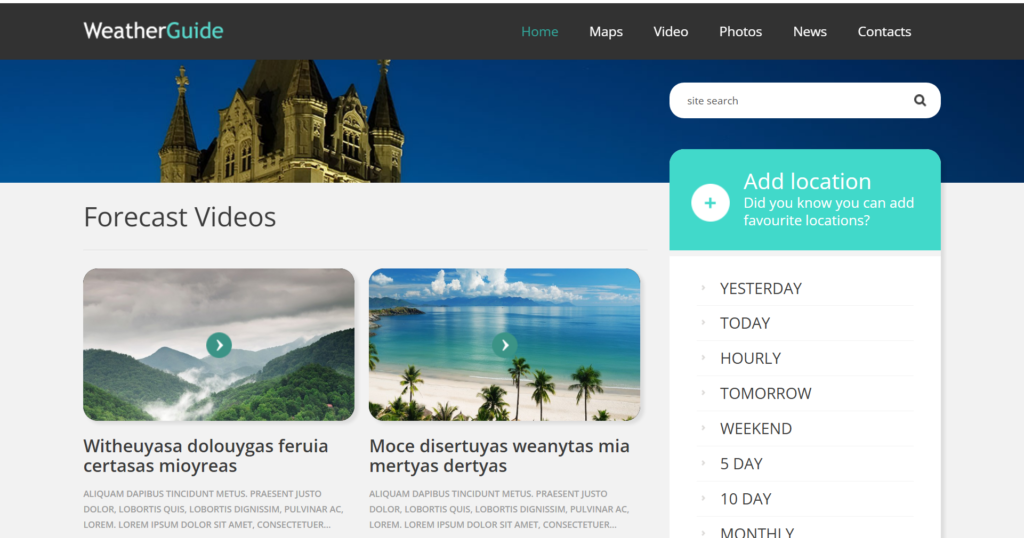
Task: Open the News page
Action: pos(810,31)
